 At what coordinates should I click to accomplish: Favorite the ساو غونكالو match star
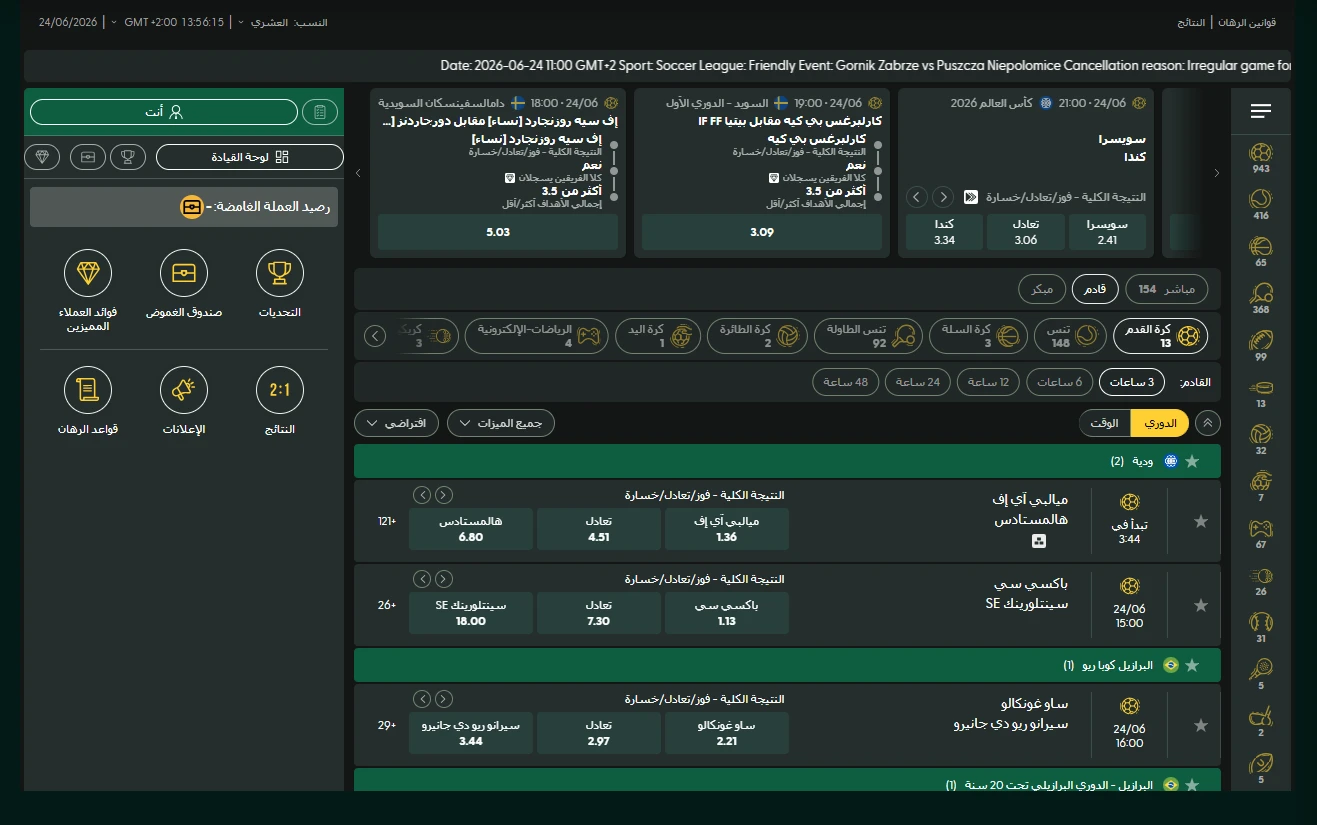tap(1201, 726)
